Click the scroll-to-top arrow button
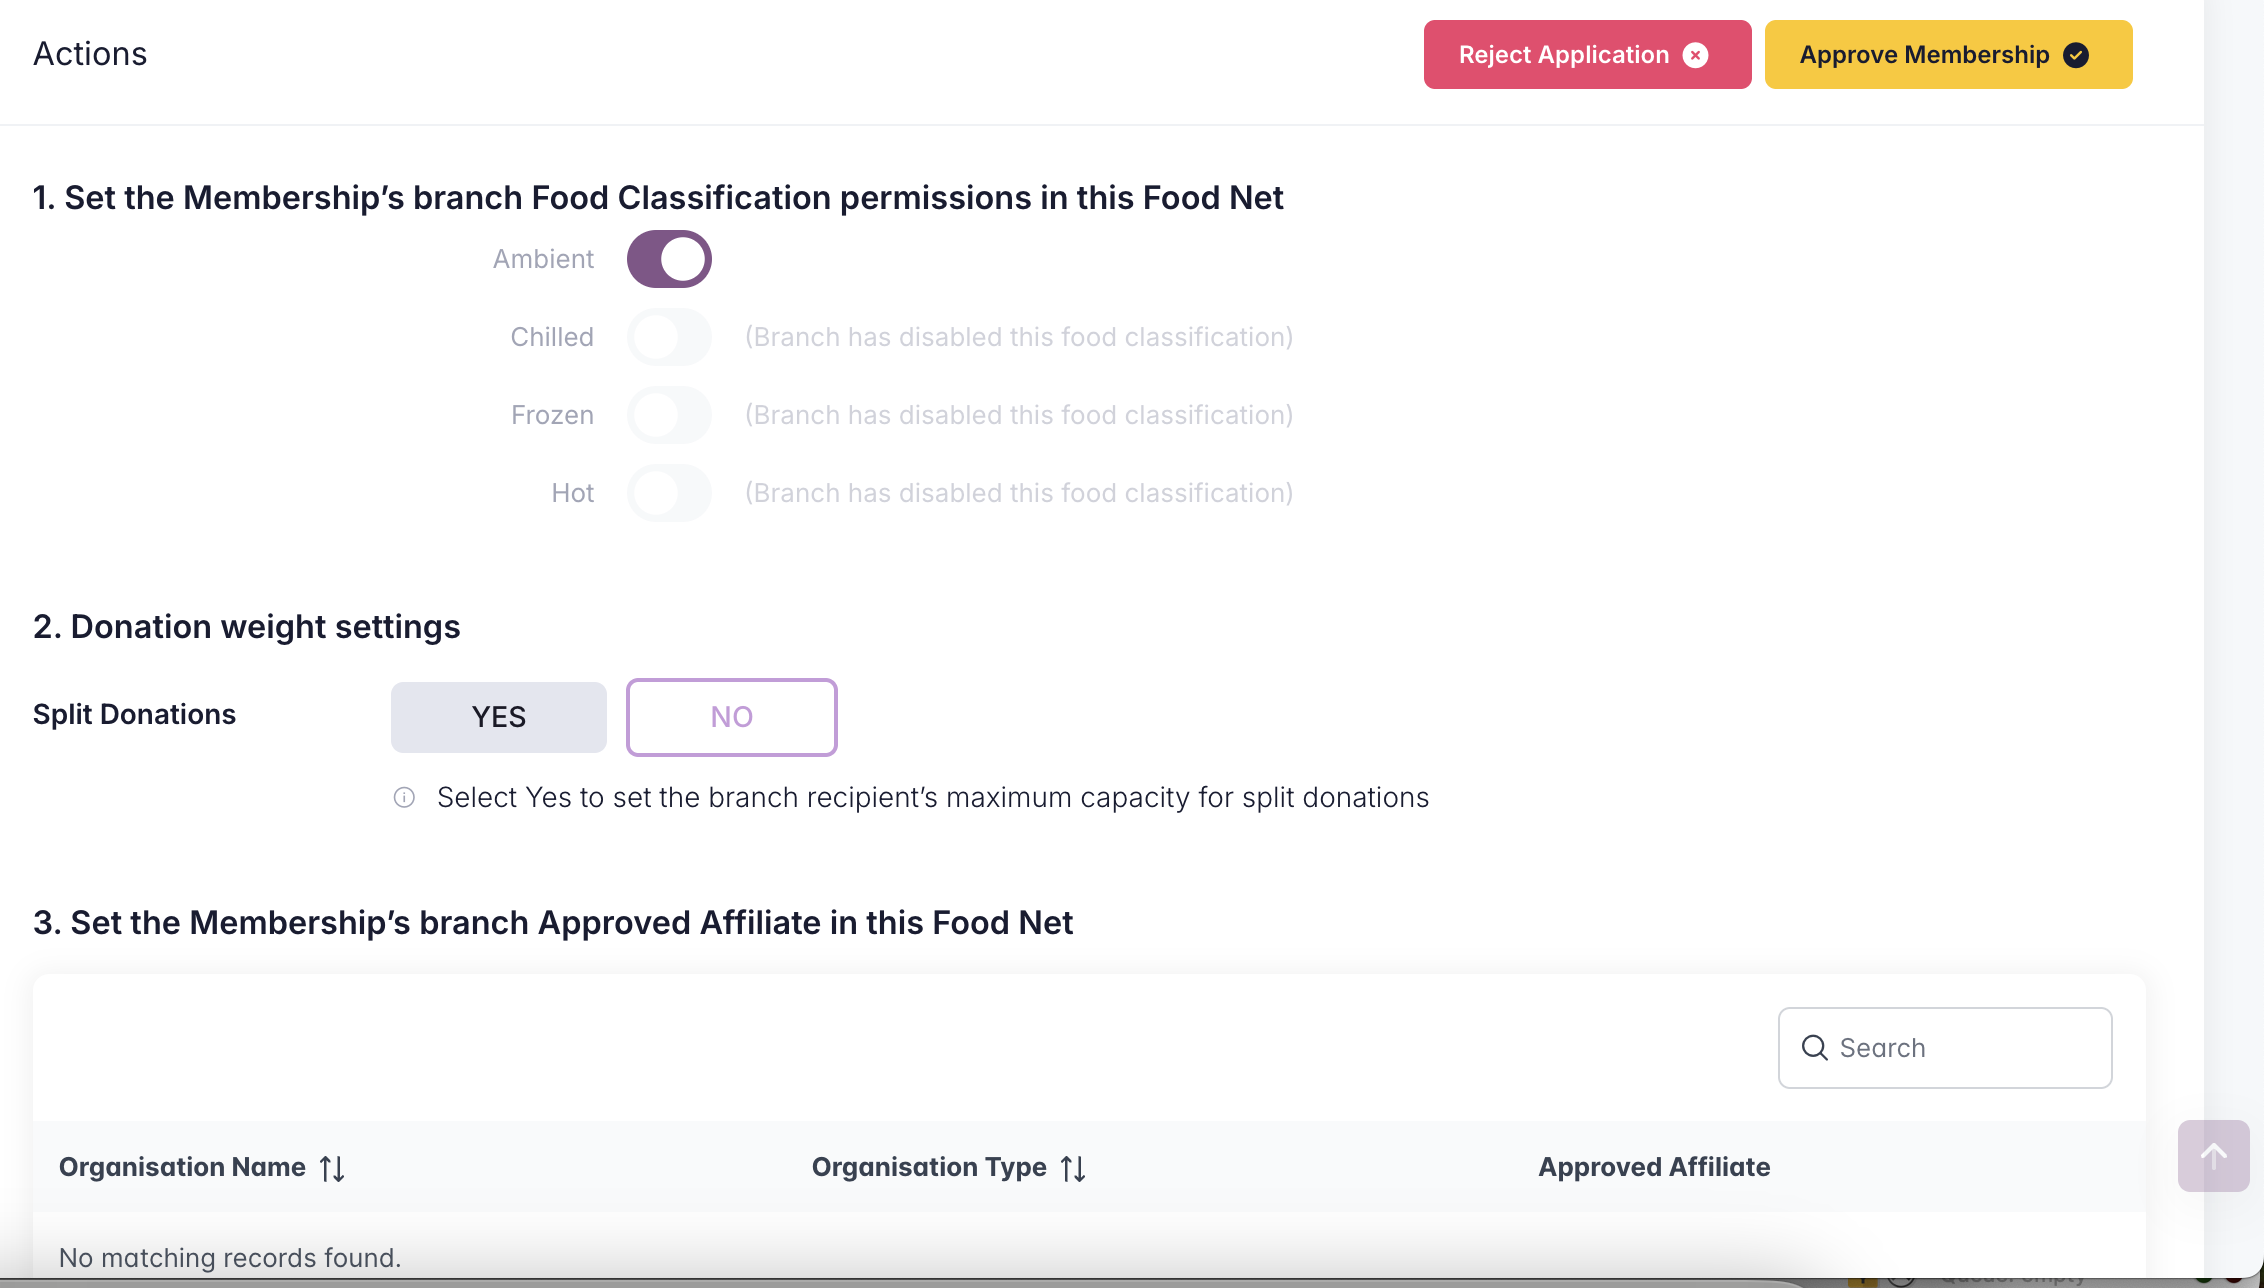2264x1288 pixels. coord(2213,1156)
